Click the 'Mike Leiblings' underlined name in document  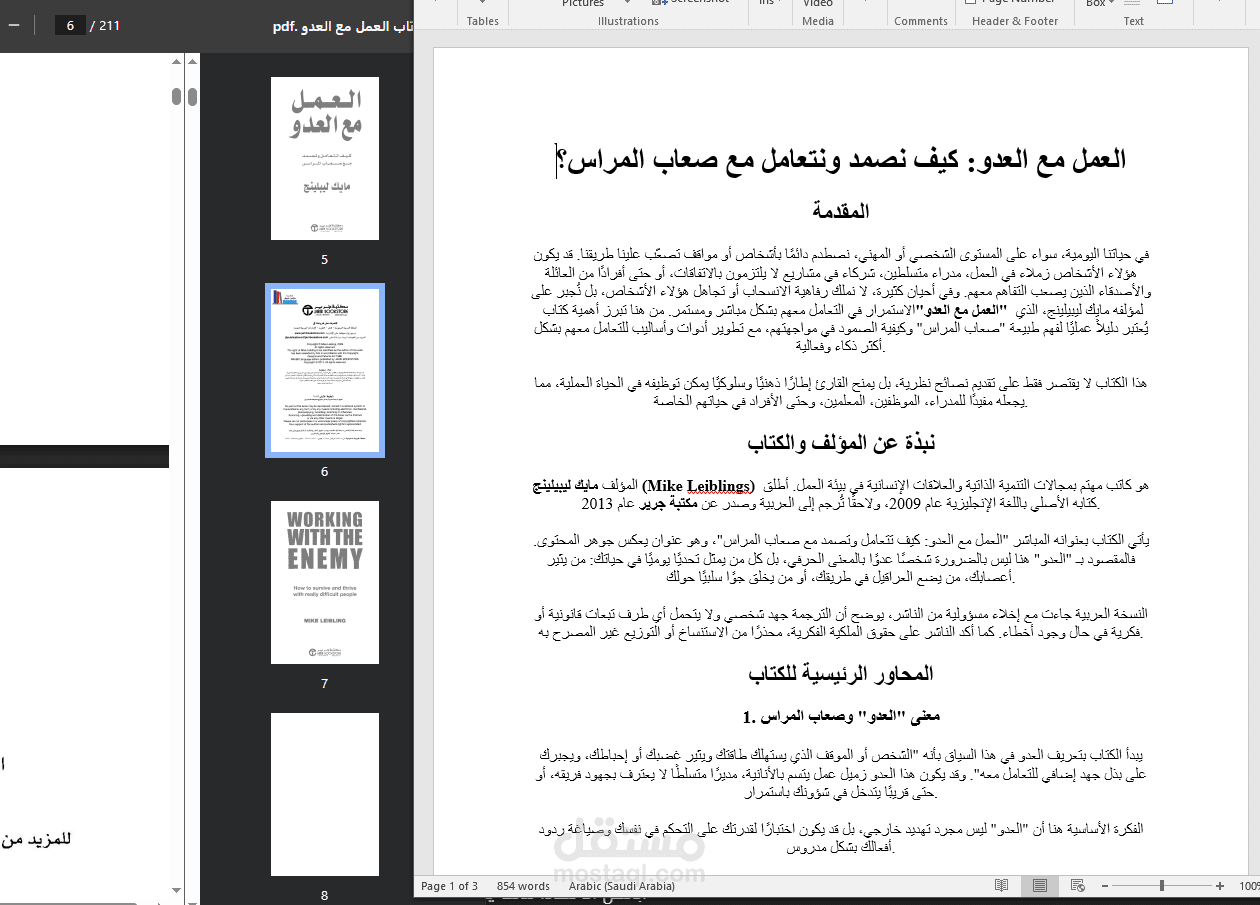698,486
